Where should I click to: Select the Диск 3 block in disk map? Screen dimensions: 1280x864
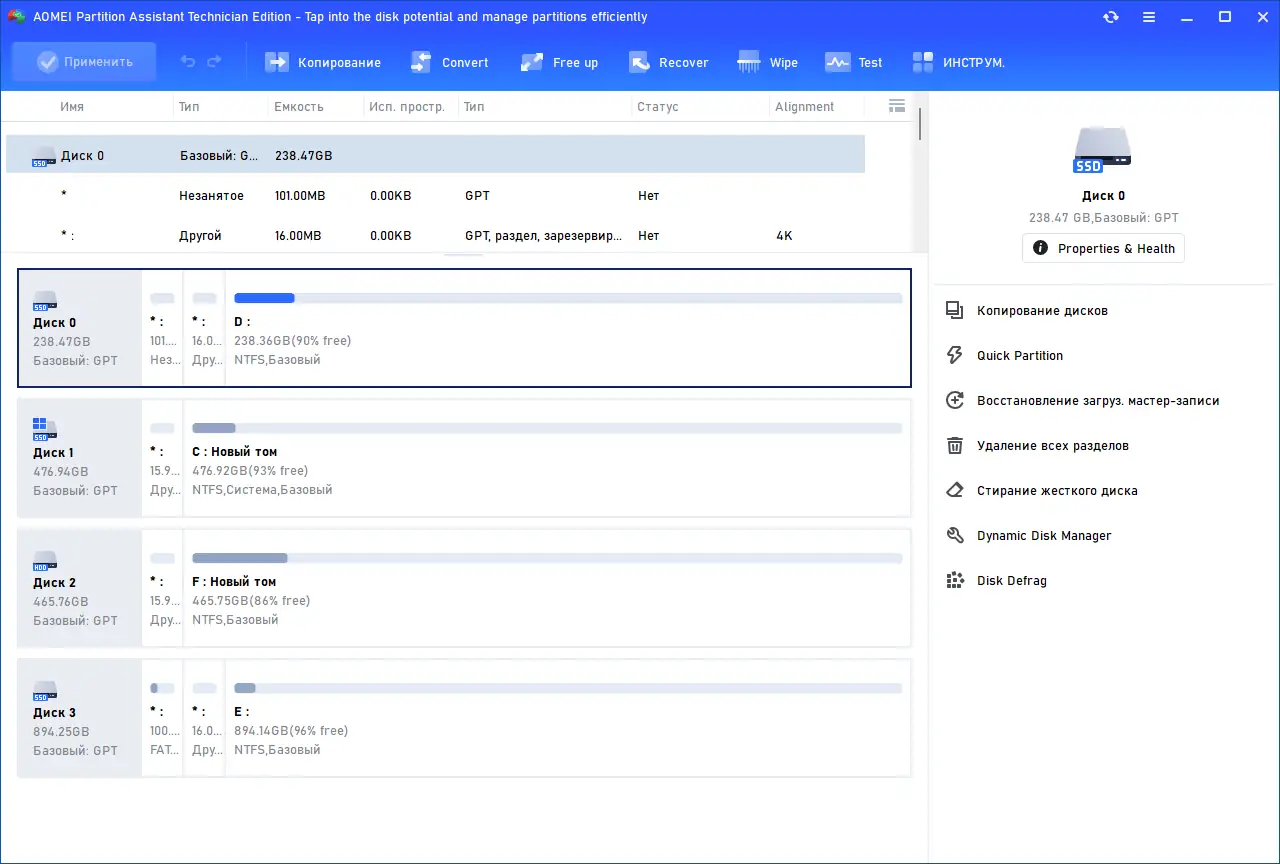coord(80,718)
